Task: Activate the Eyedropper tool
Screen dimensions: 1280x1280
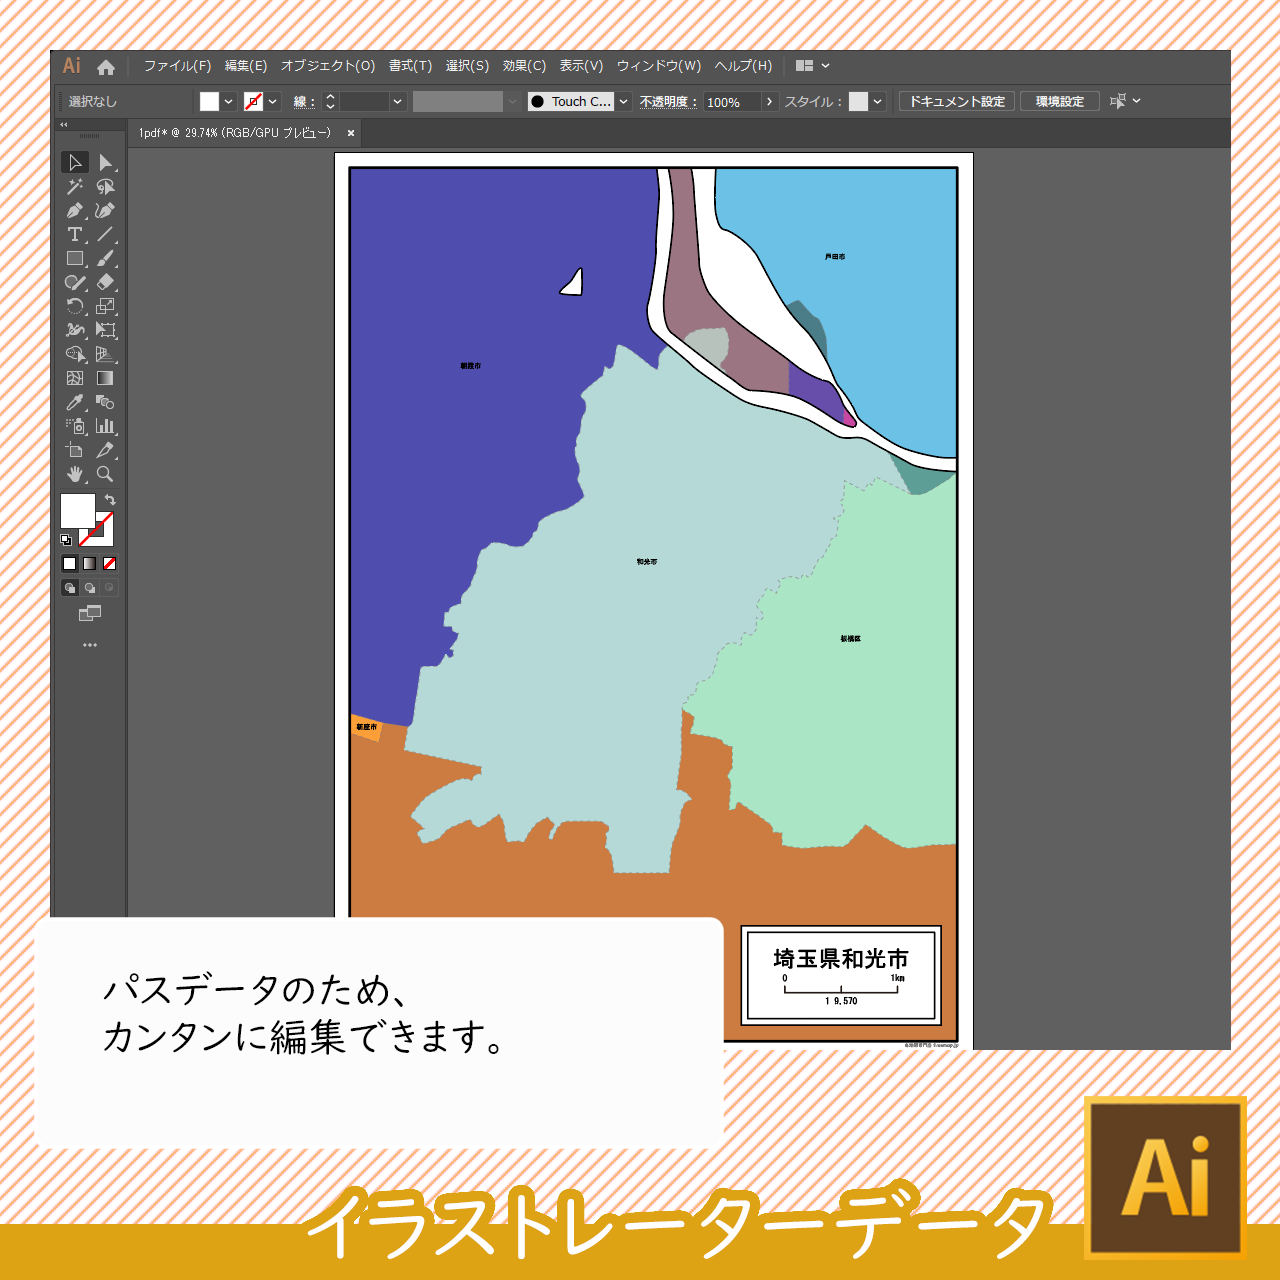Action: 75,403
